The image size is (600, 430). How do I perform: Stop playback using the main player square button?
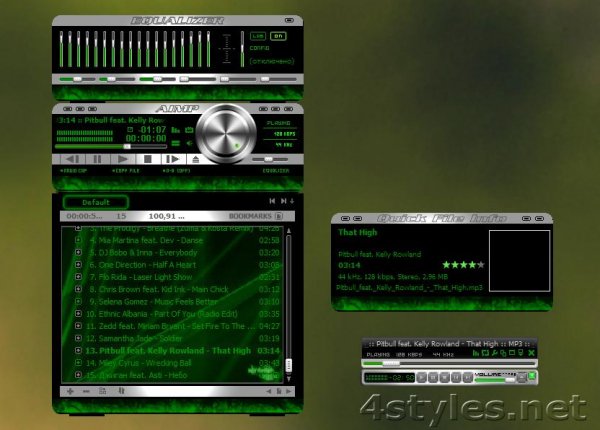(x=148, y=159)
